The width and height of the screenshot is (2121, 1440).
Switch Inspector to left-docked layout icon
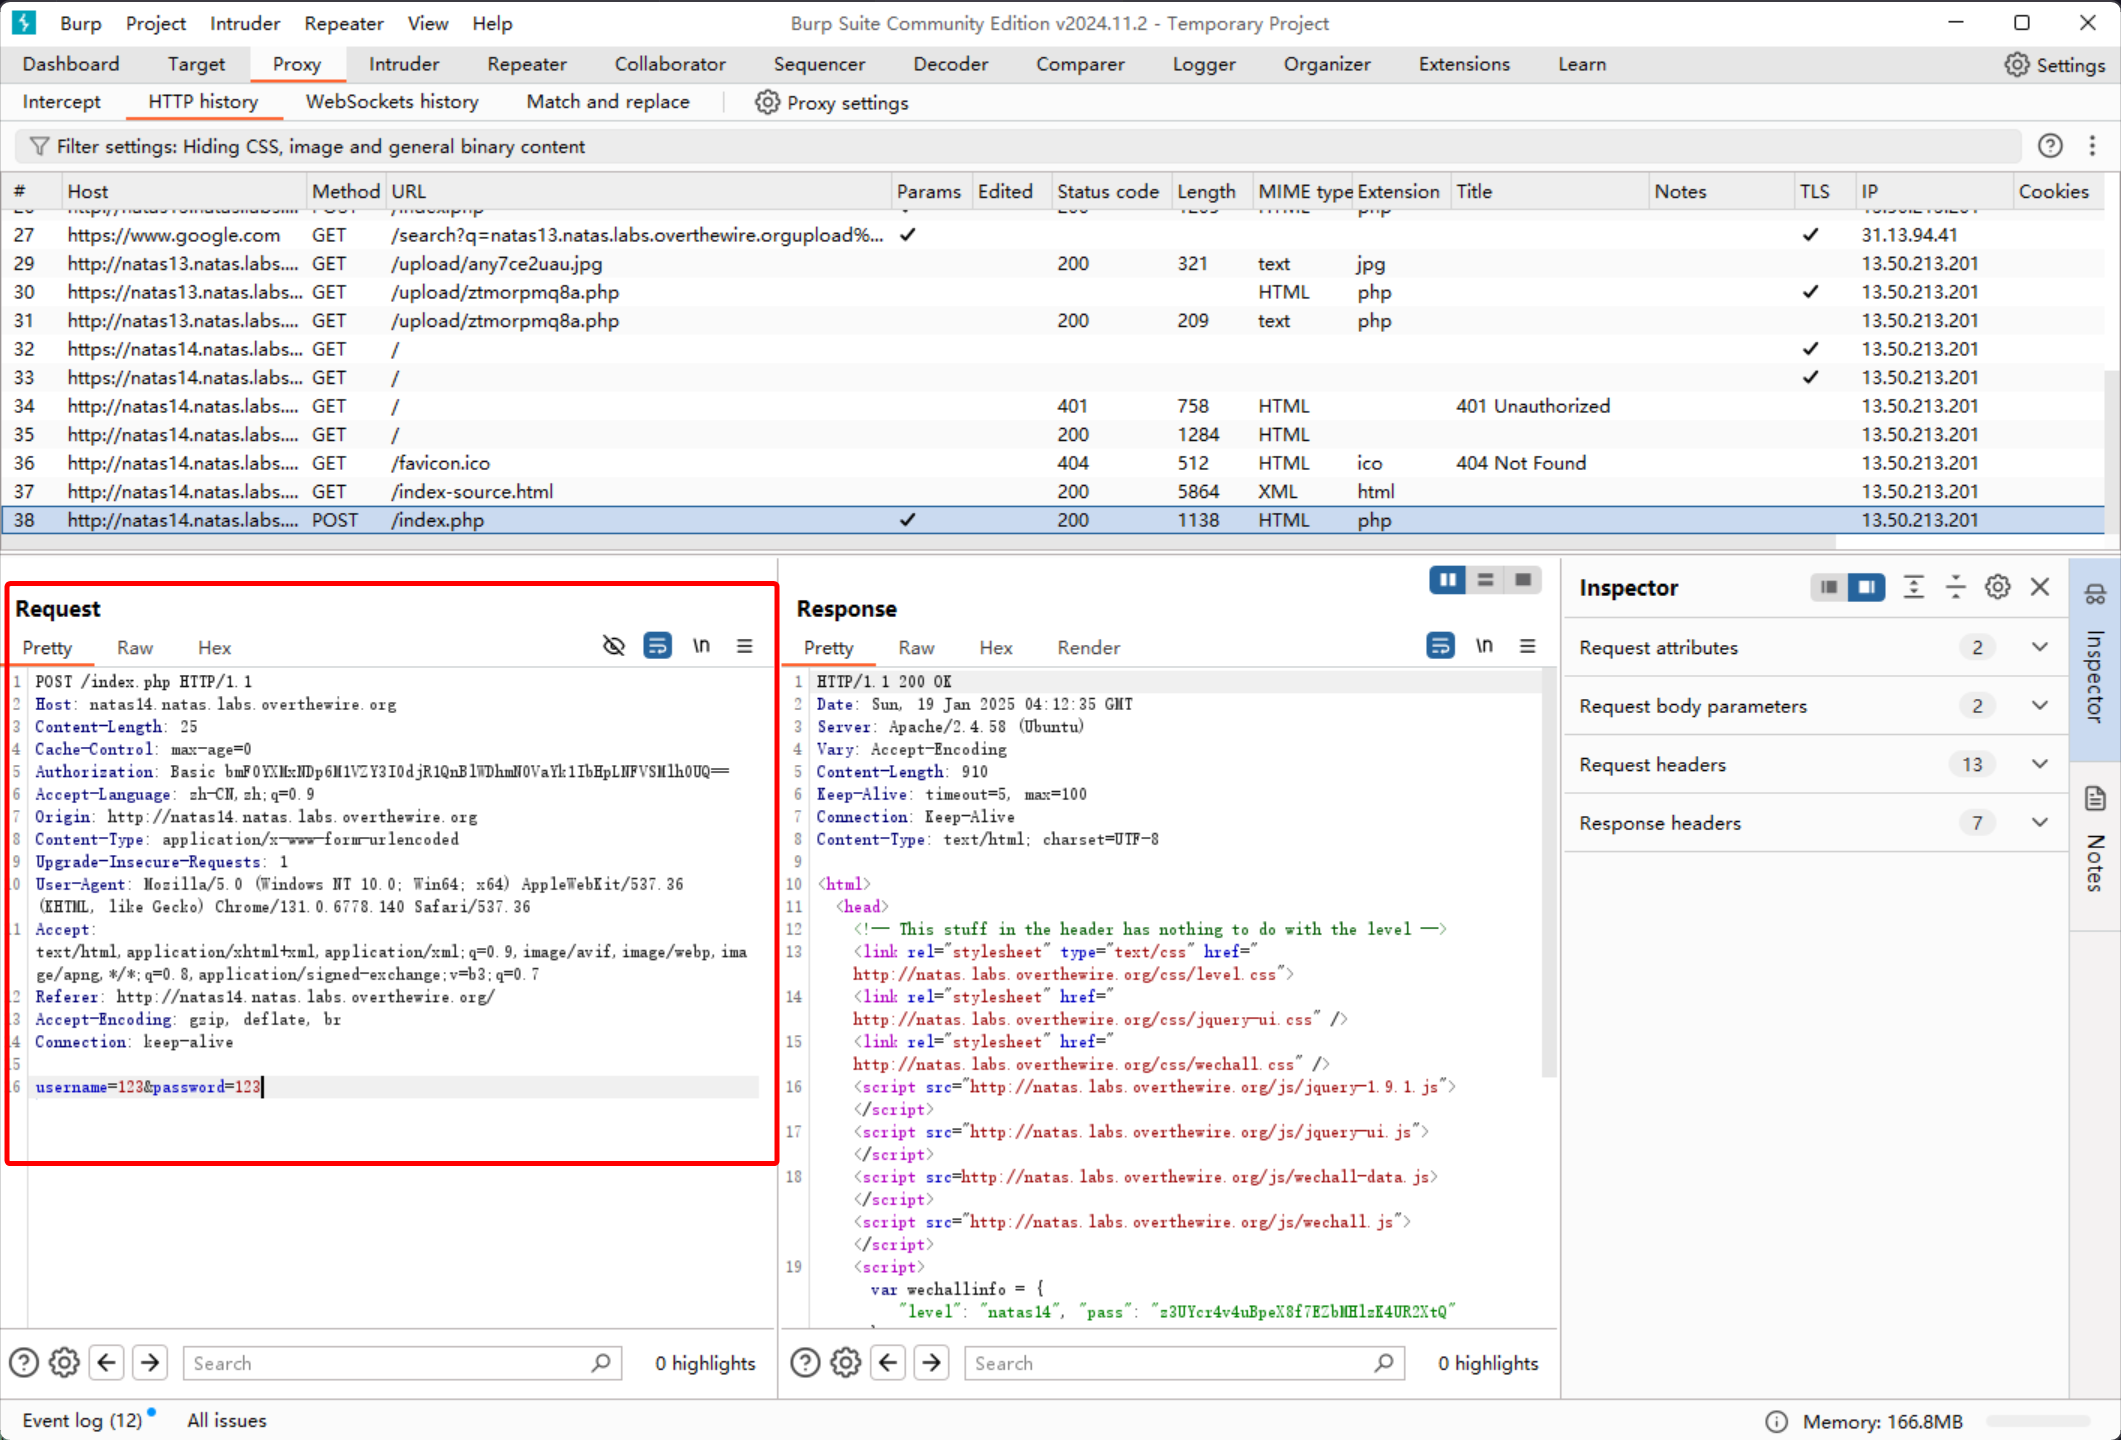(x=1829, y=587)
